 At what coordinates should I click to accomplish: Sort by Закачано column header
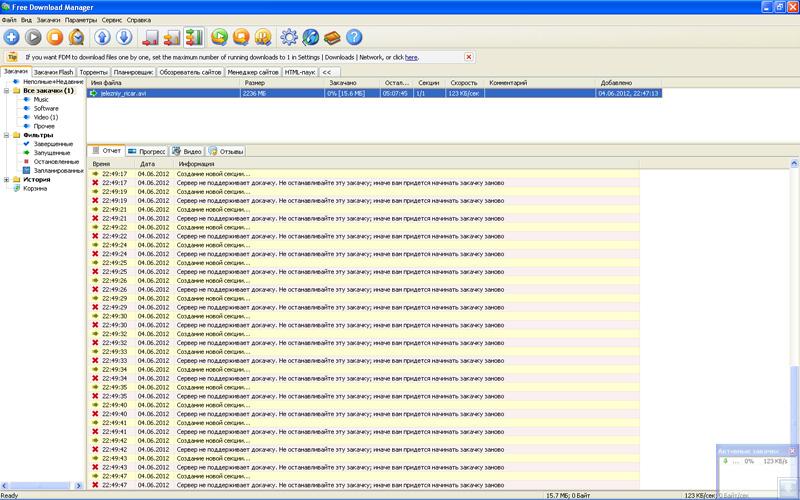[x=353, y=83]
